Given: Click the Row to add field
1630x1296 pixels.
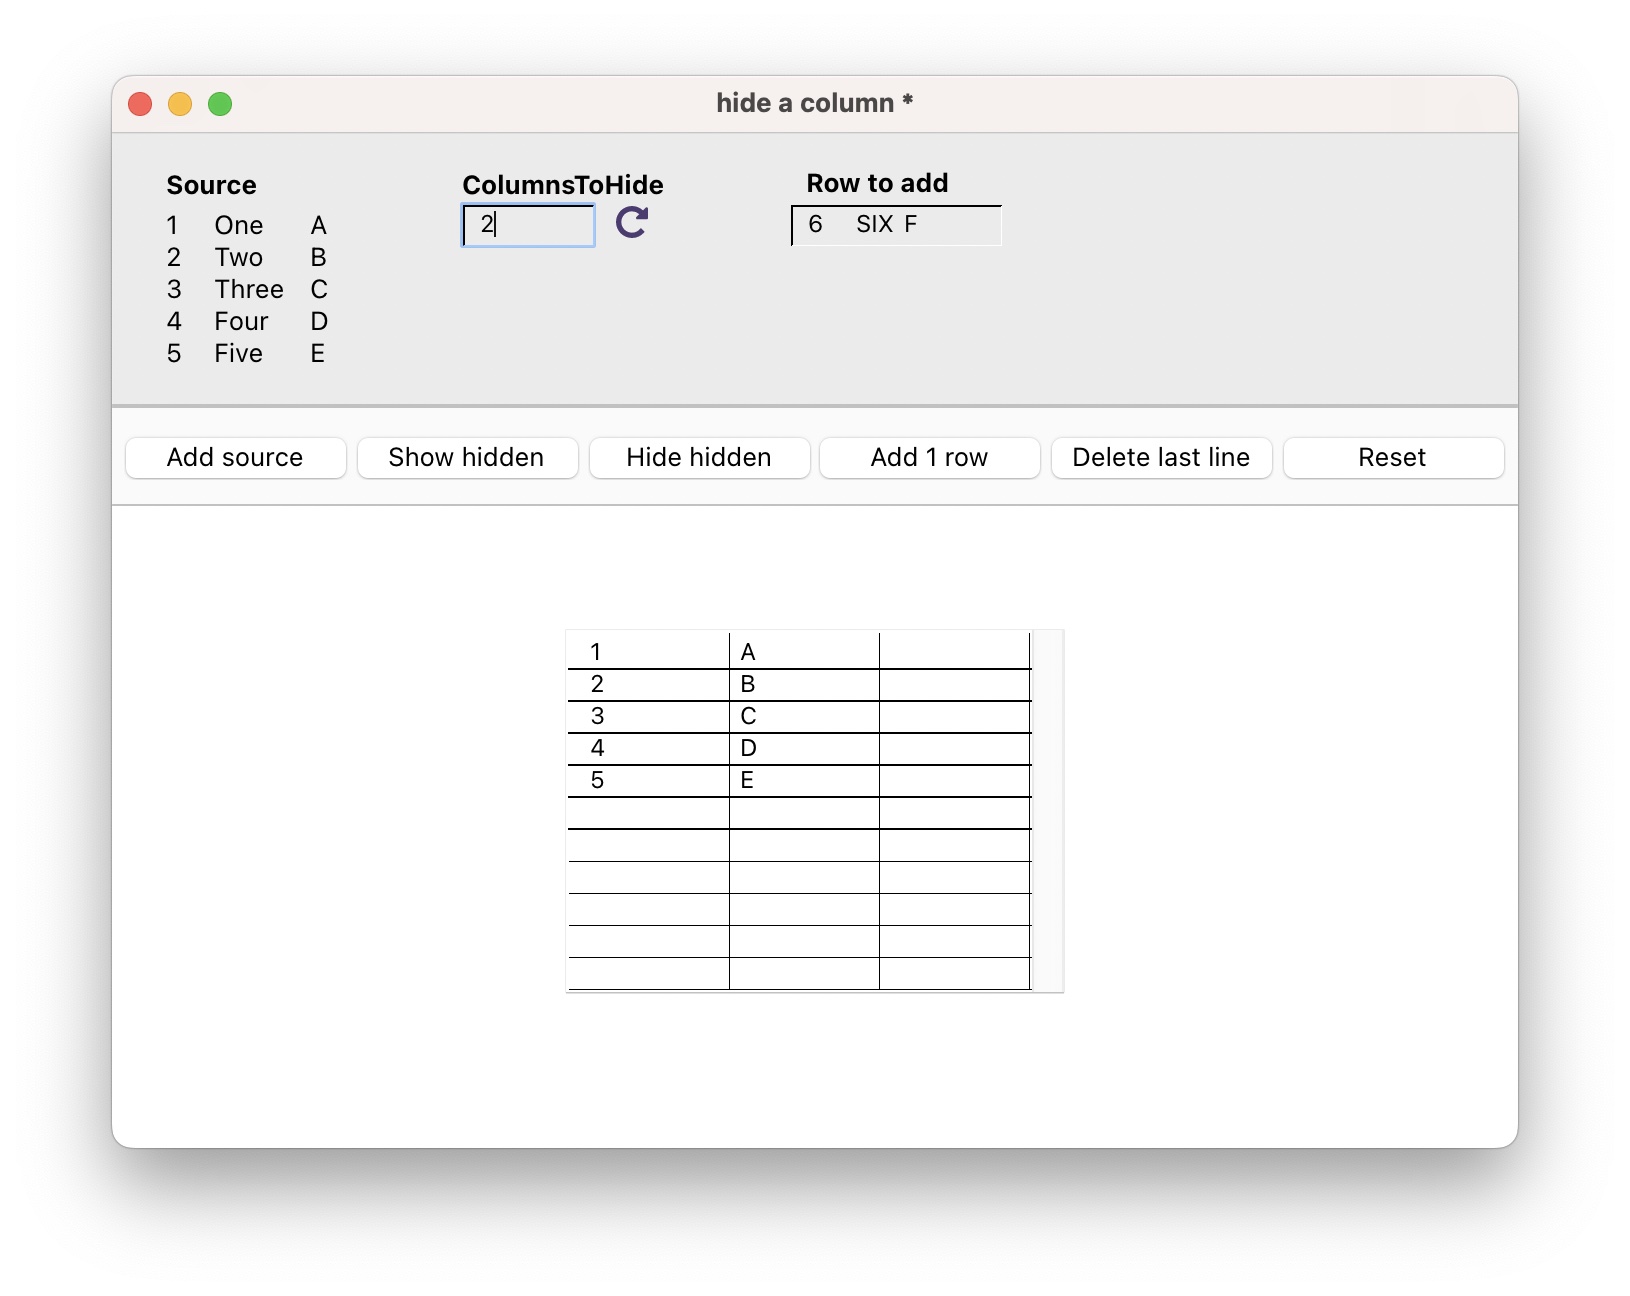Looking at the screenshot, I should pos(896,225).
